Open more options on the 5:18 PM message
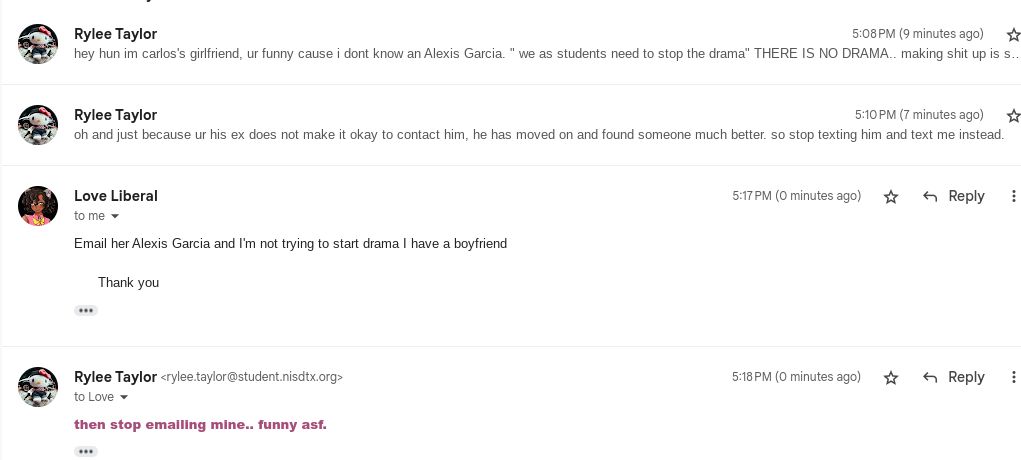This screenshot has height=460, width=1021. point(1013,378)
